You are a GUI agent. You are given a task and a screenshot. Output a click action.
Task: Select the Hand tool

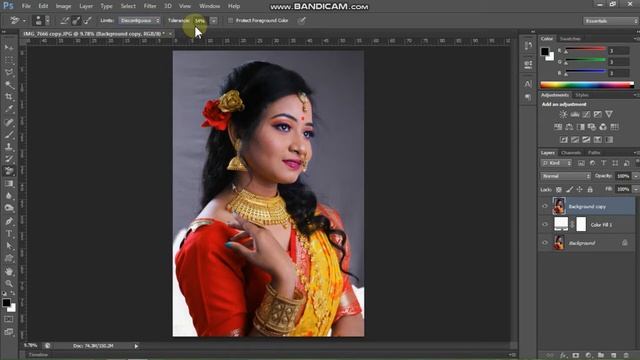tap(9, 271)
